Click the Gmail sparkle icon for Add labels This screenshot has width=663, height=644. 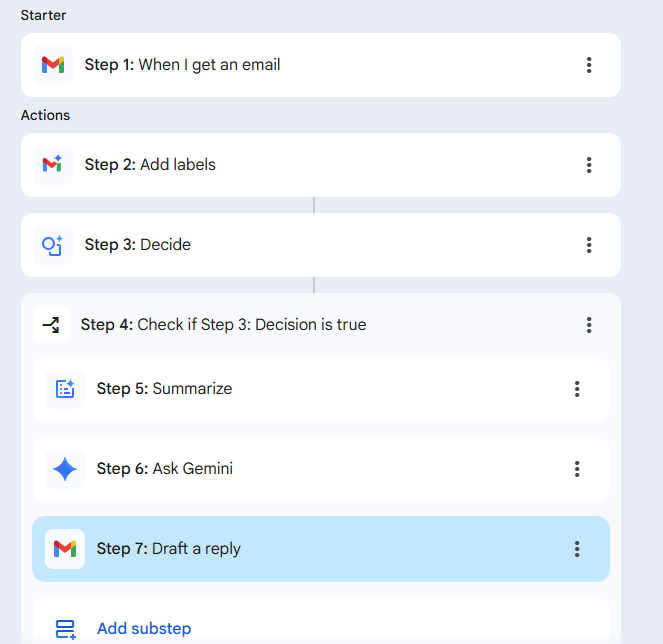pos(53,165)
